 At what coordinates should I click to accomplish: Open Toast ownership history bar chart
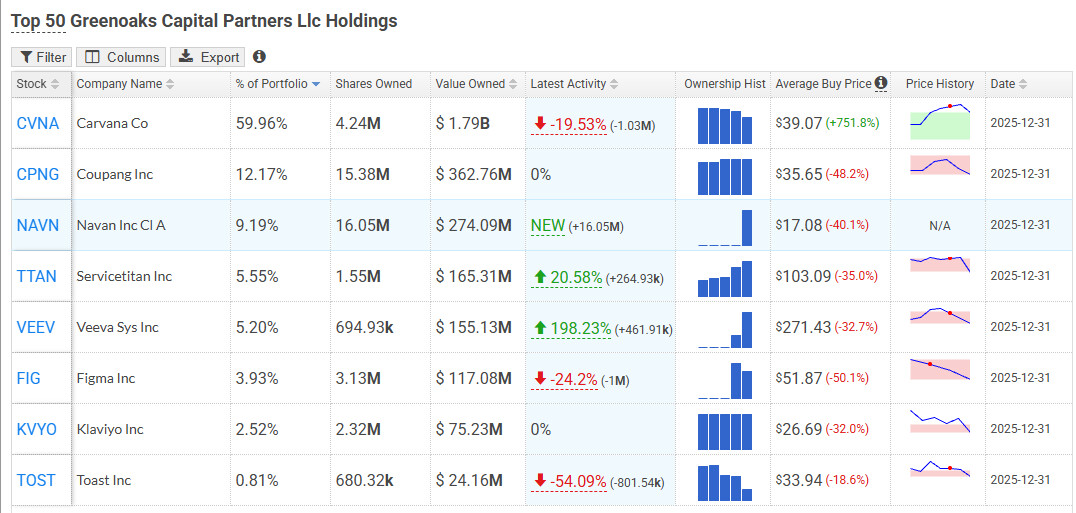[725, 483]
